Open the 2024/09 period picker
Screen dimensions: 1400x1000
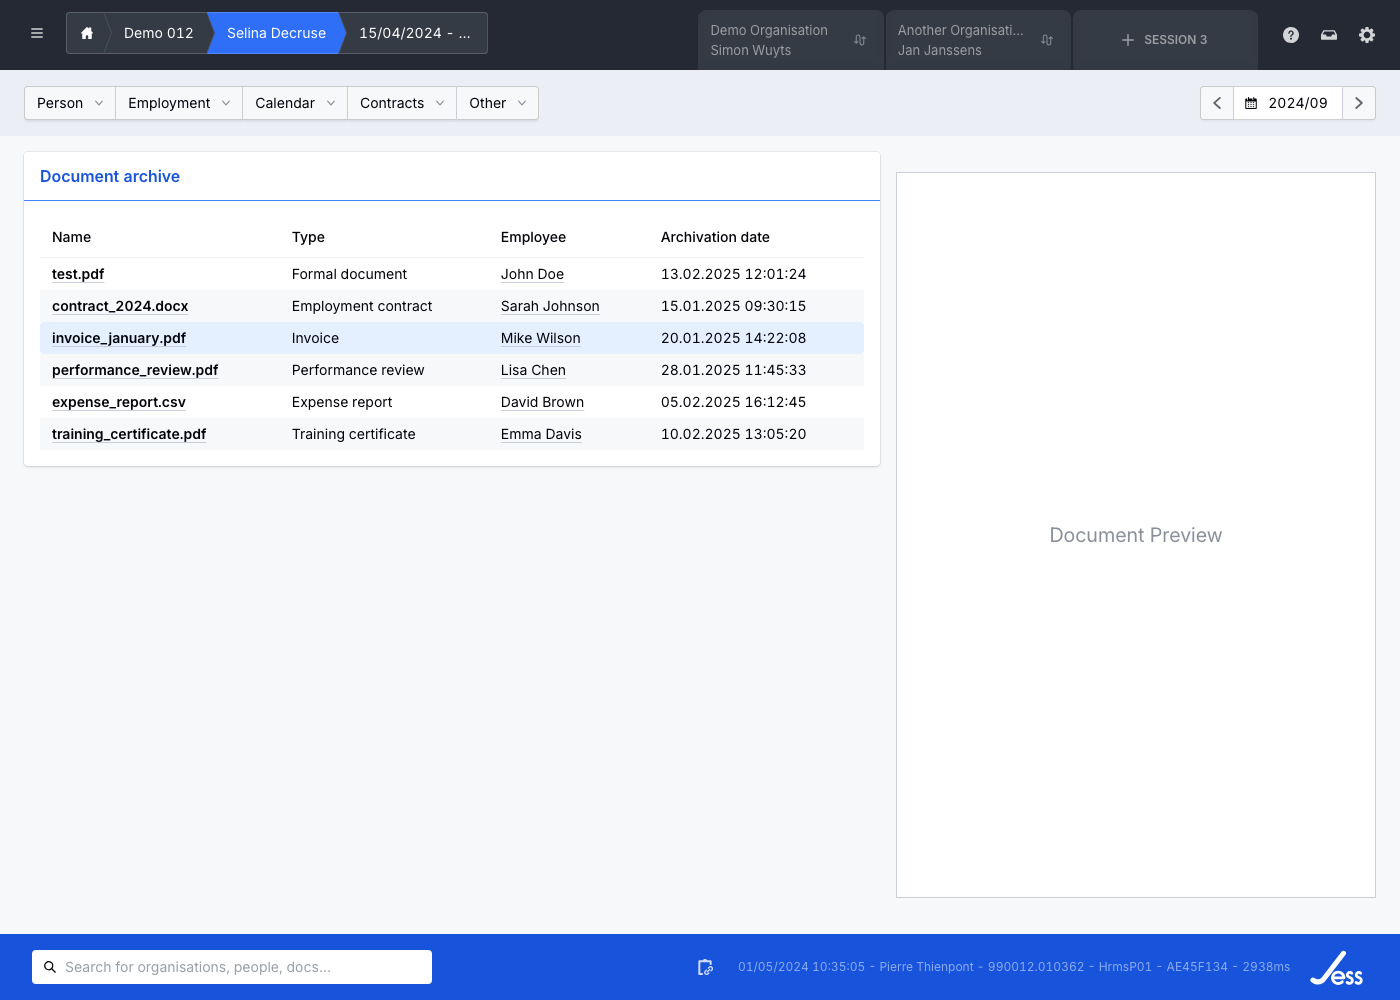click(1287, 103)
